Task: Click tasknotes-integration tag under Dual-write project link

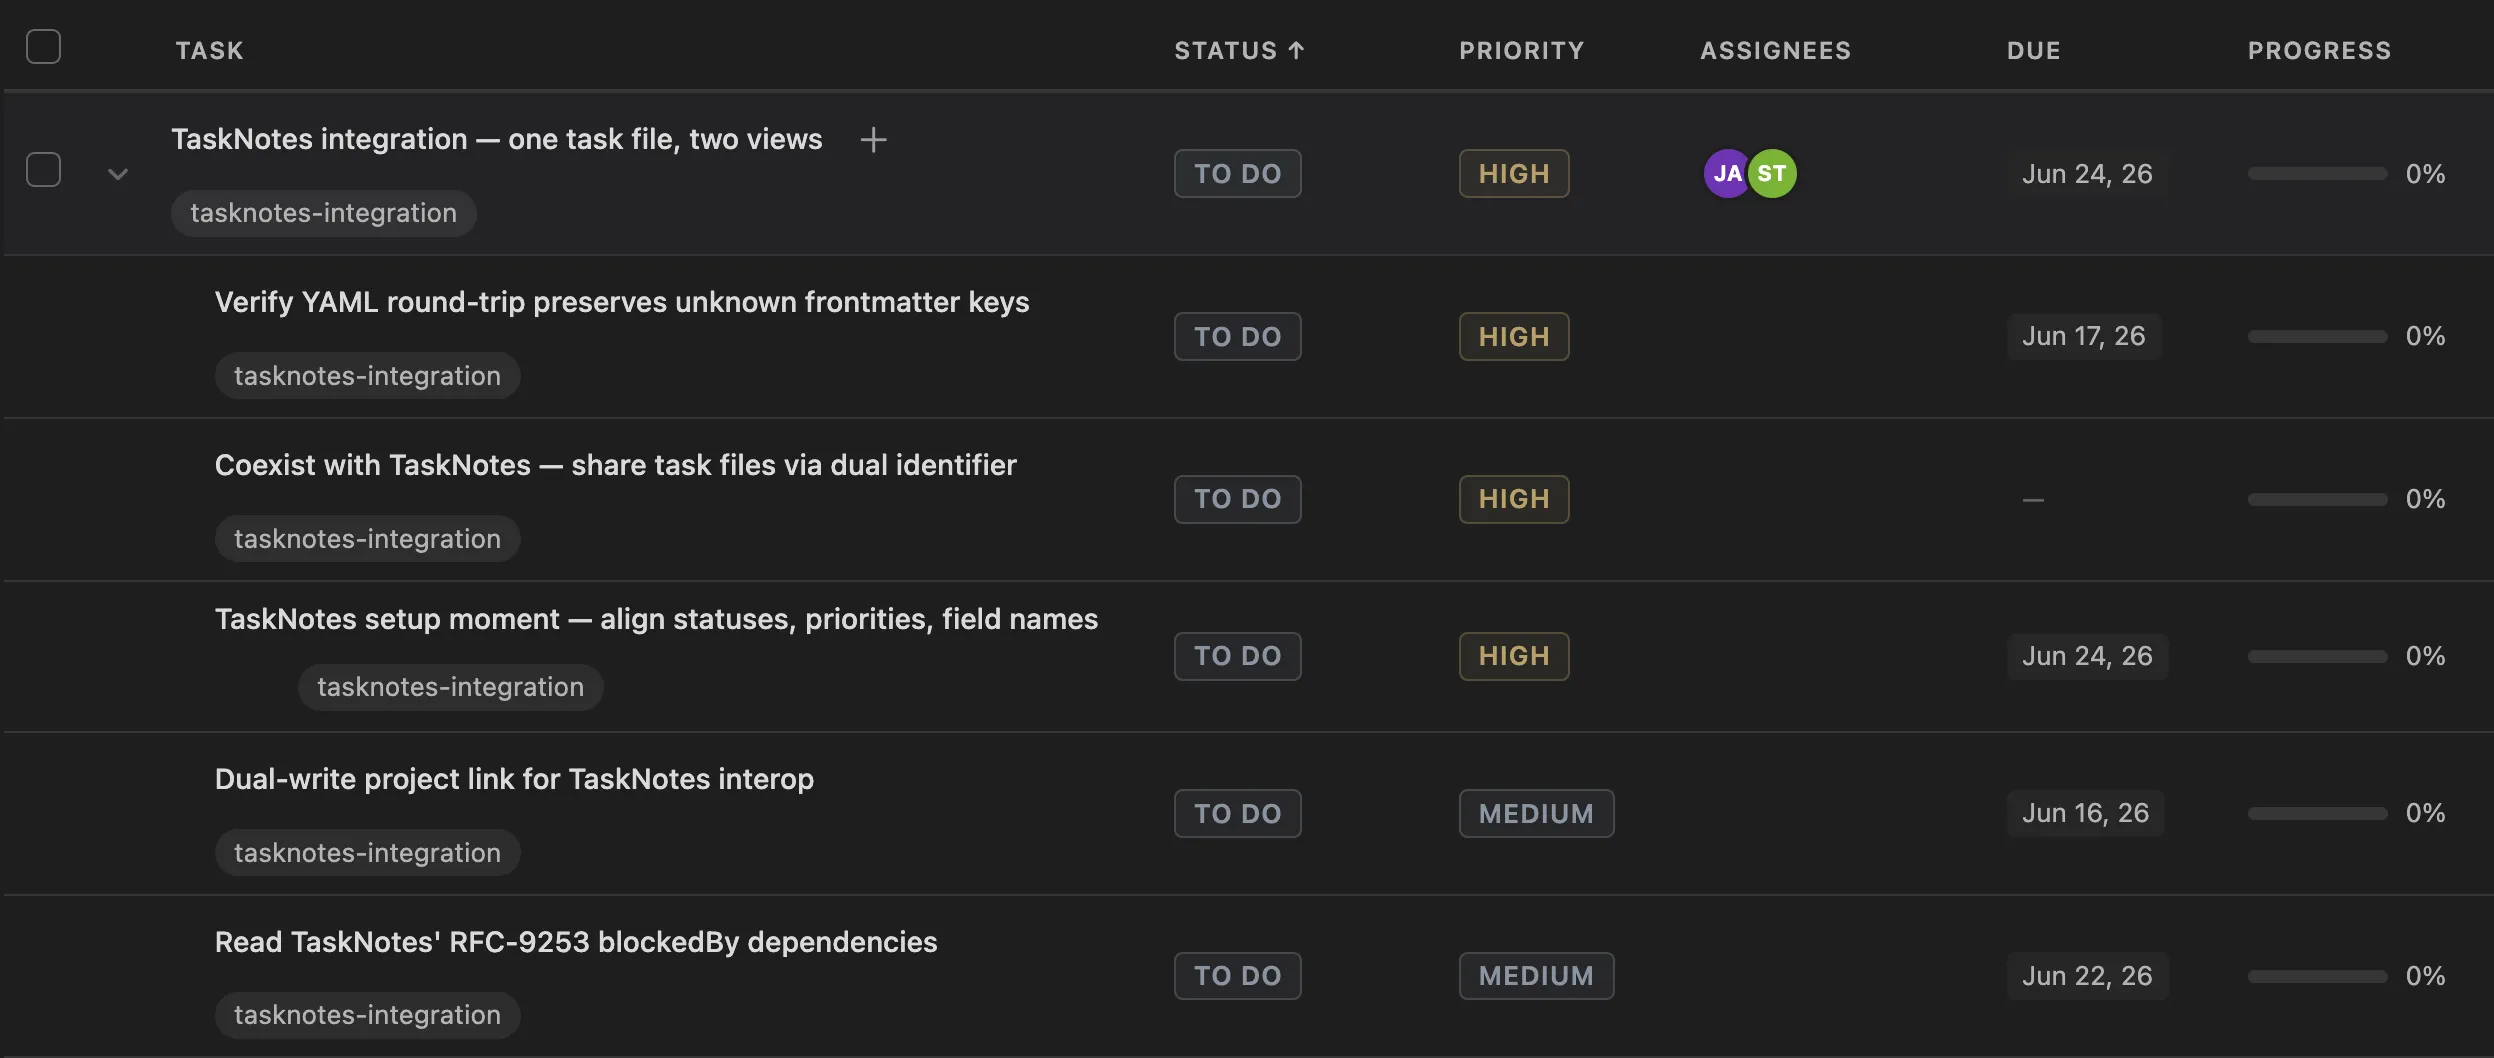Action: (x=367, y=853)
